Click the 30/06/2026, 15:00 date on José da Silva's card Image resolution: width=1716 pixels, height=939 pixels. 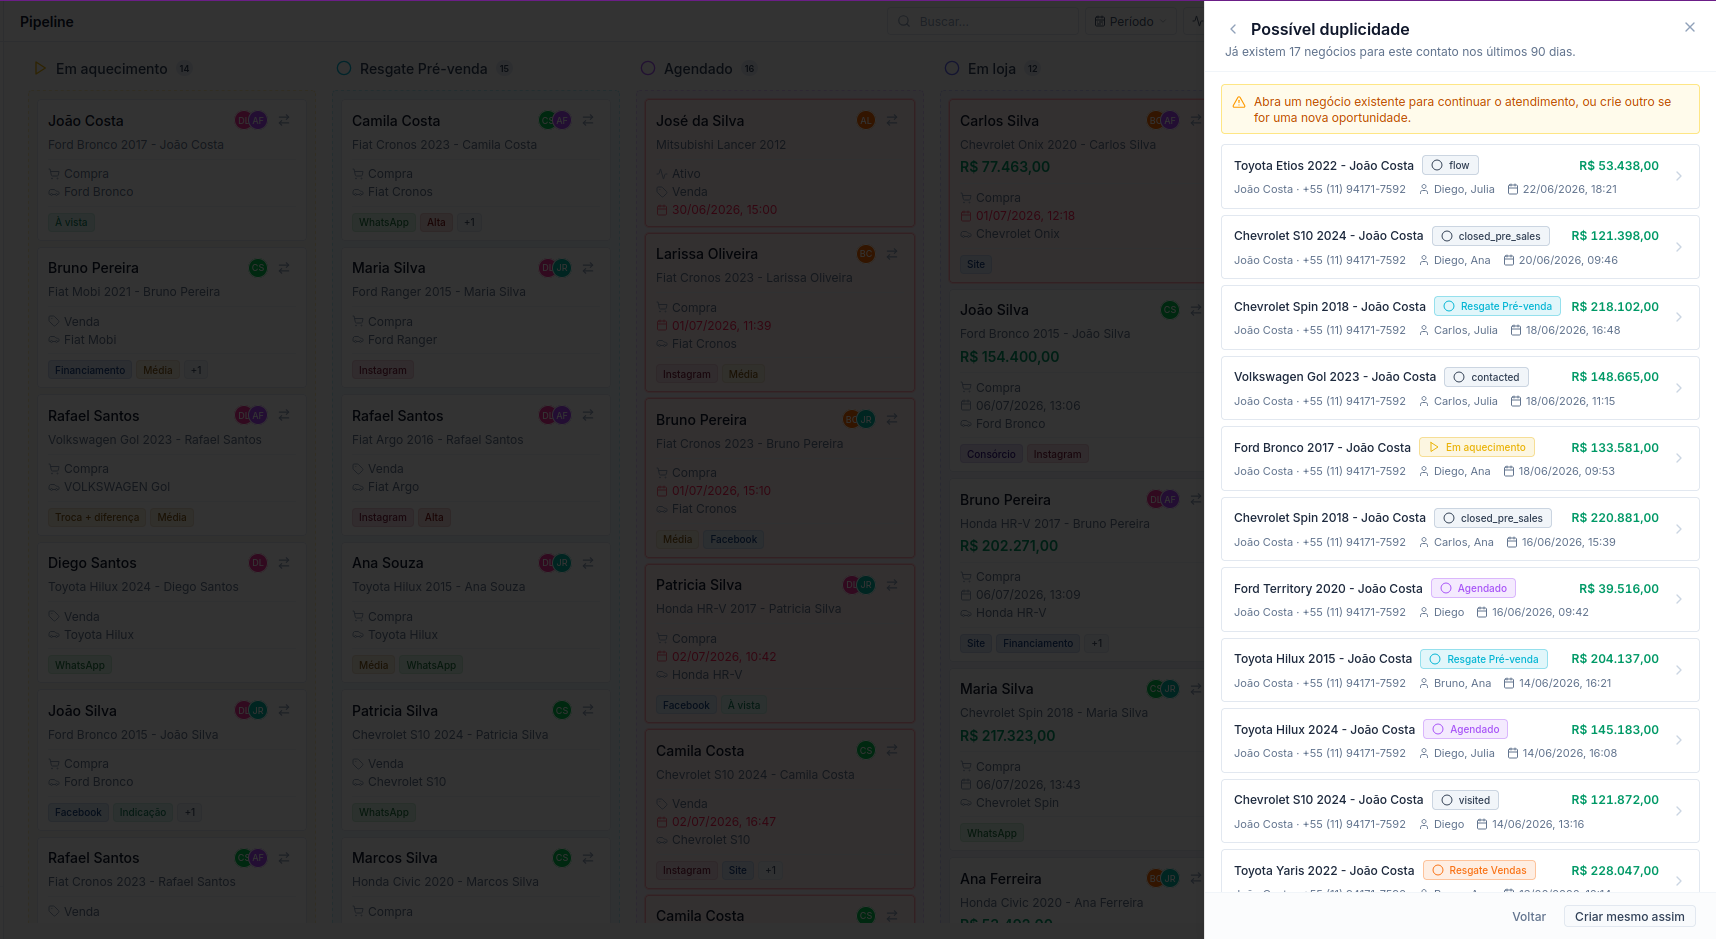724,210
